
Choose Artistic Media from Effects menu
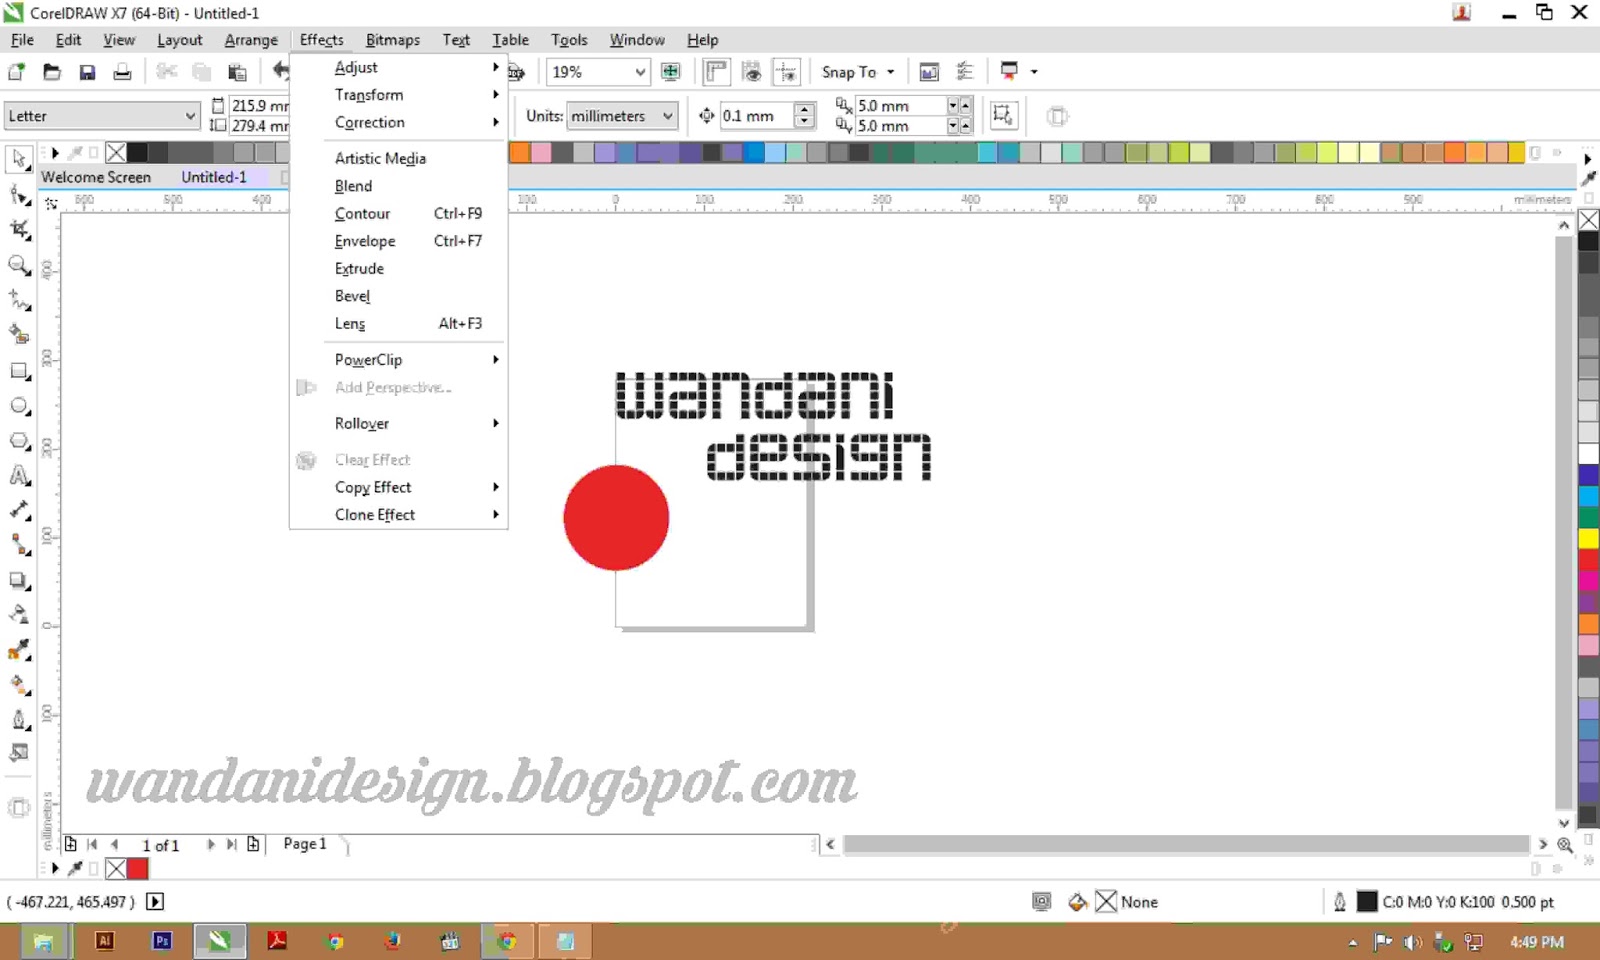399,158
